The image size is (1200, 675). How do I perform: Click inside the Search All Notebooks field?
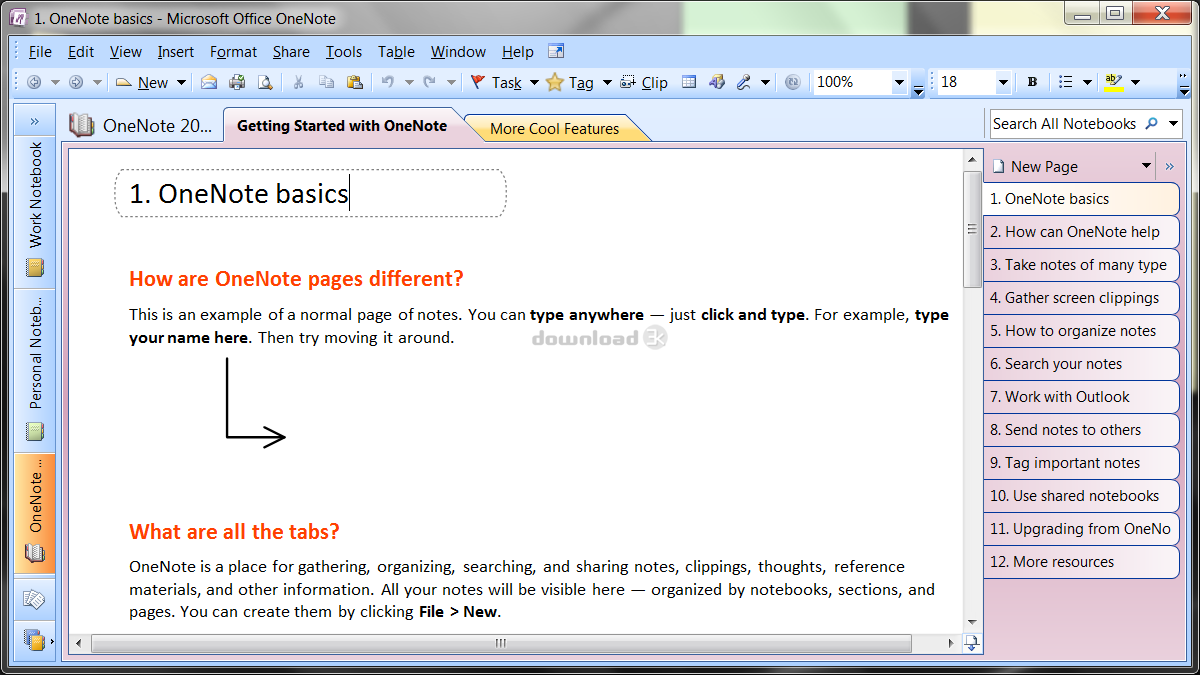pyautogui.click(x=1062, y=123)
